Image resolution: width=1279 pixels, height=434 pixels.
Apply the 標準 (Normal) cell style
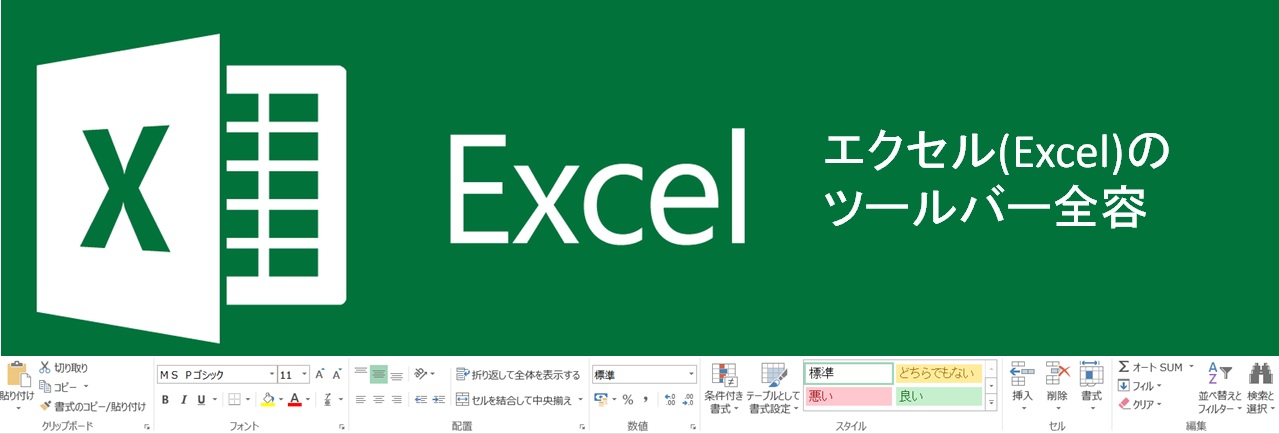(848, 373)
